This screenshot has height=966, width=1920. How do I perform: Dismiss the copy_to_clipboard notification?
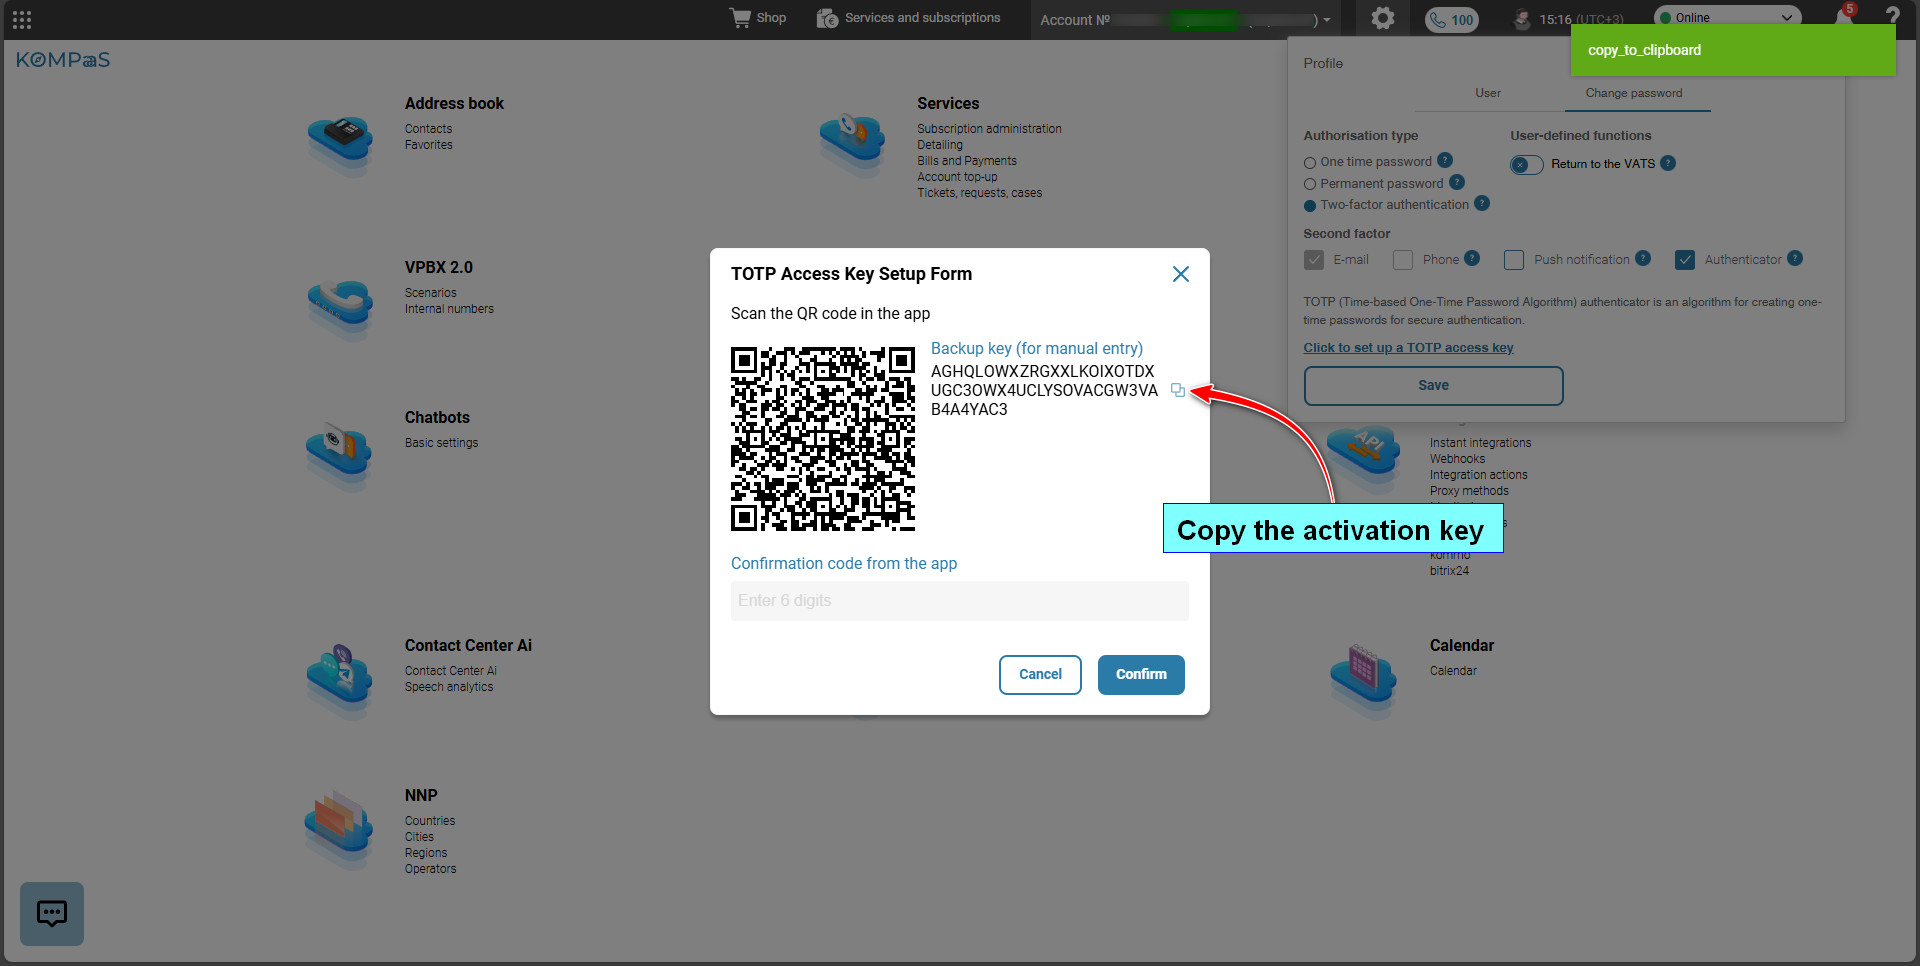pyautogui.click(x=1733, y=50)
